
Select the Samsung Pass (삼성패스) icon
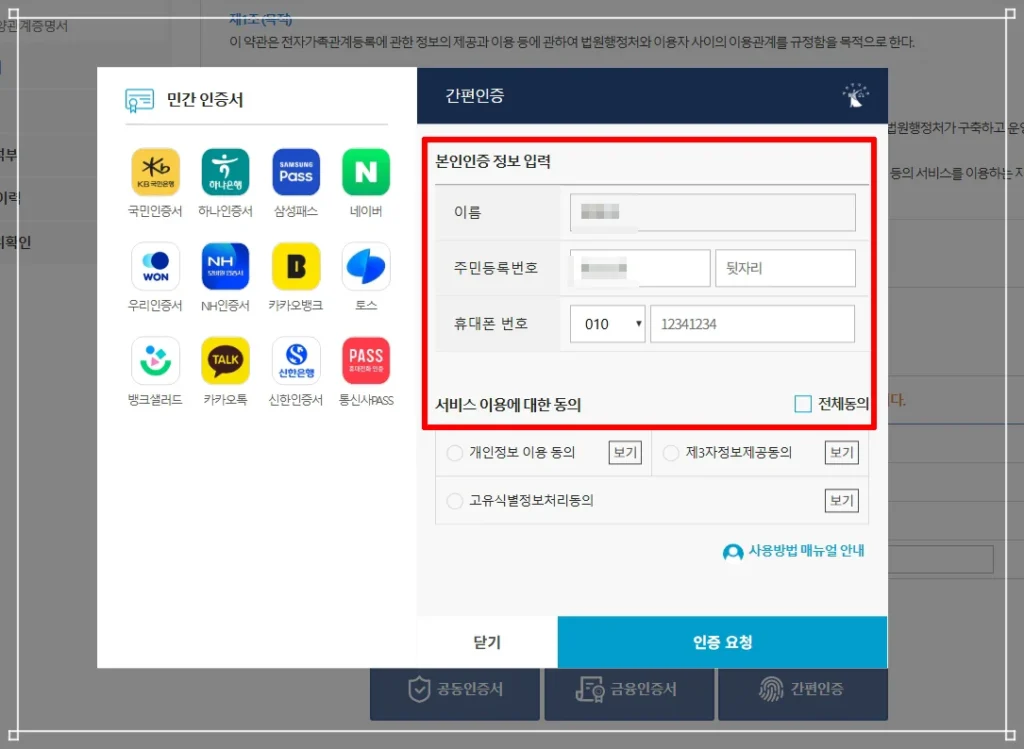pyautogui.click(x=296, y=172)
